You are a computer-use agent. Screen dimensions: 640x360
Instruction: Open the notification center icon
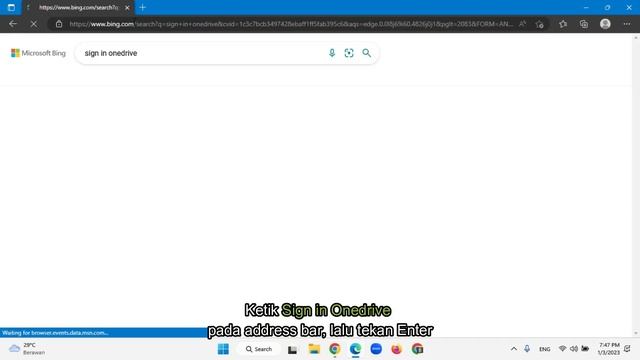(627, 349)
